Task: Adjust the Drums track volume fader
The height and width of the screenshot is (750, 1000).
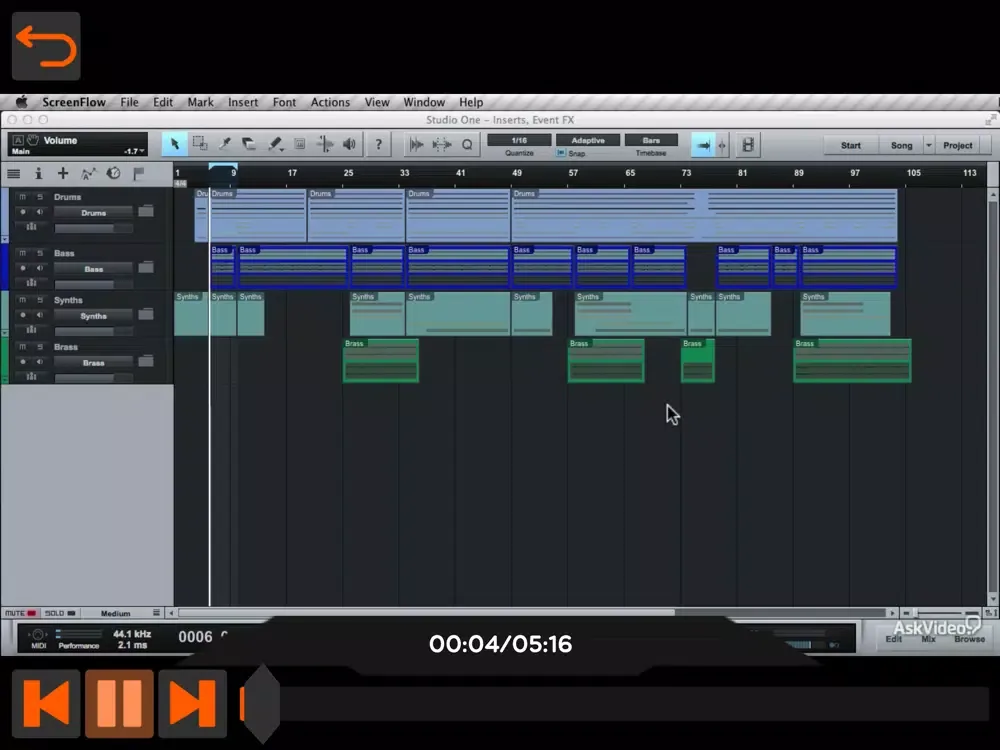Action: 94,228
